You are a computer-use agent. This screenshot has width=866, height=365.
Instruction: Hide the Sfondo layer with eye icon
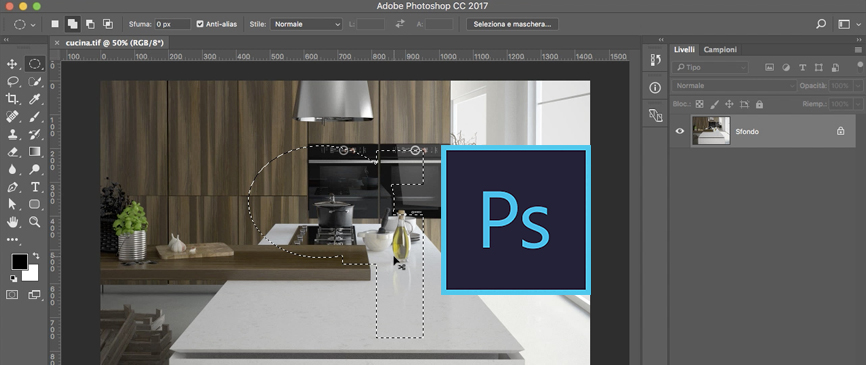680,131
